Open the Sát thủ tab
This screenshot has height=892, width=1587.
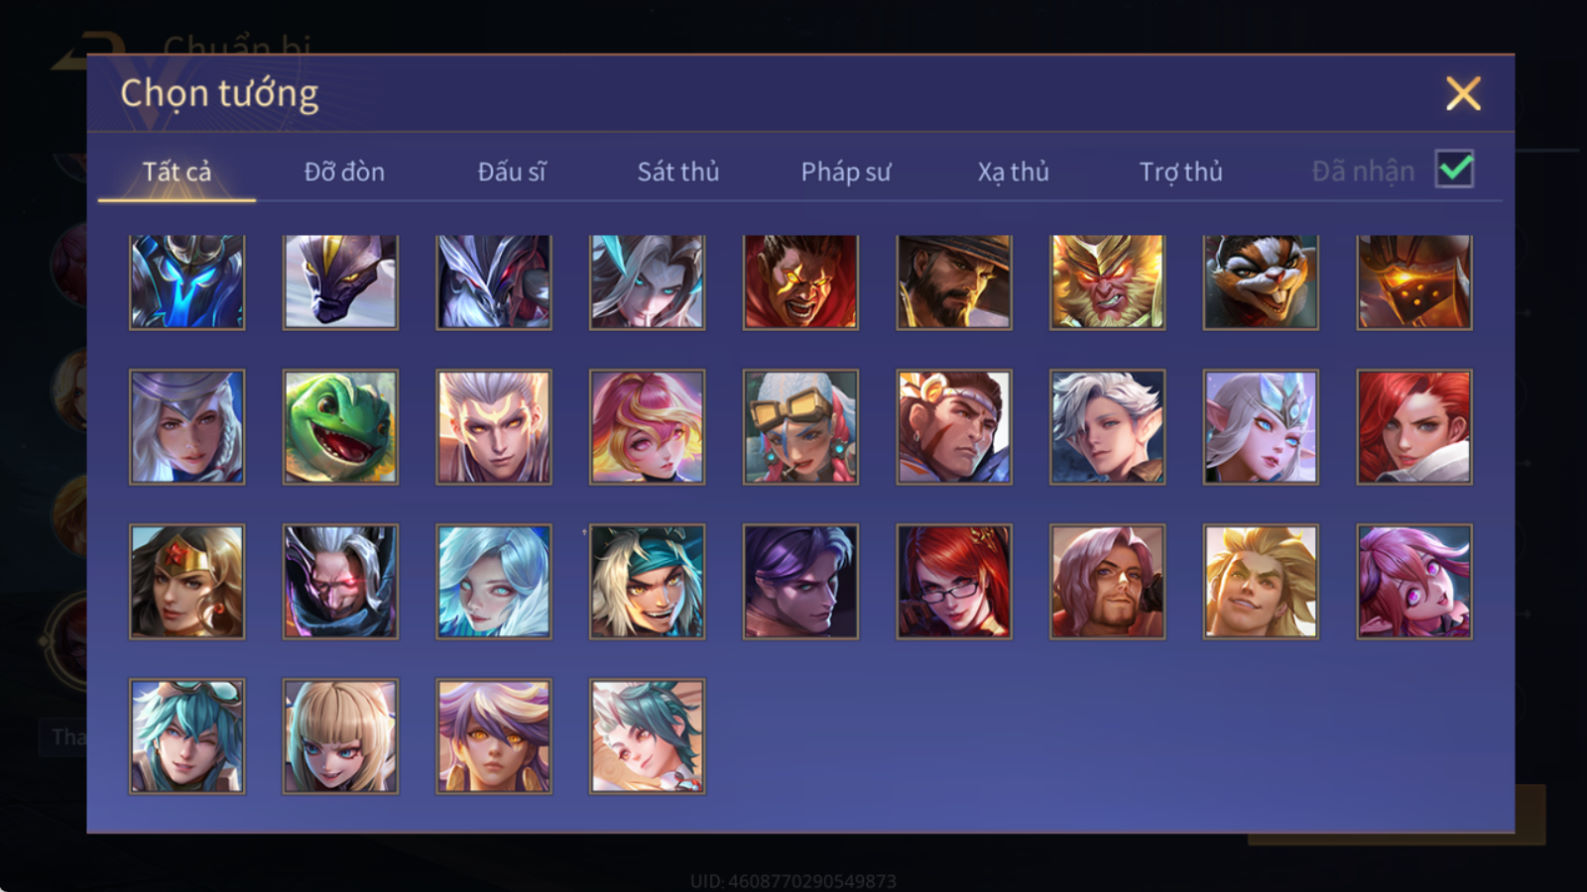coord(678,171)
